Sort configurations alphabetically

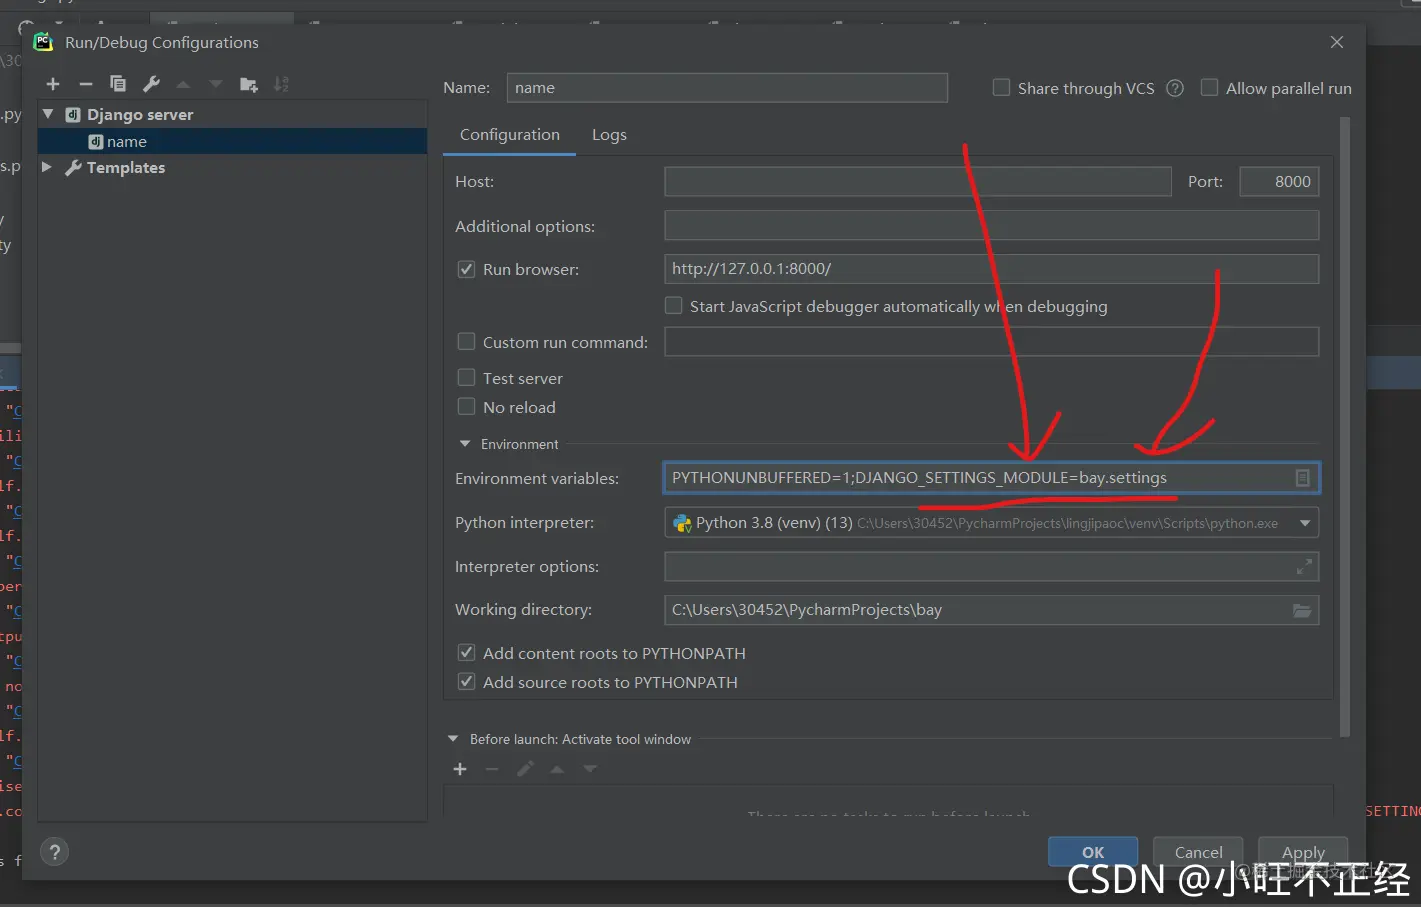pos(281,84)
